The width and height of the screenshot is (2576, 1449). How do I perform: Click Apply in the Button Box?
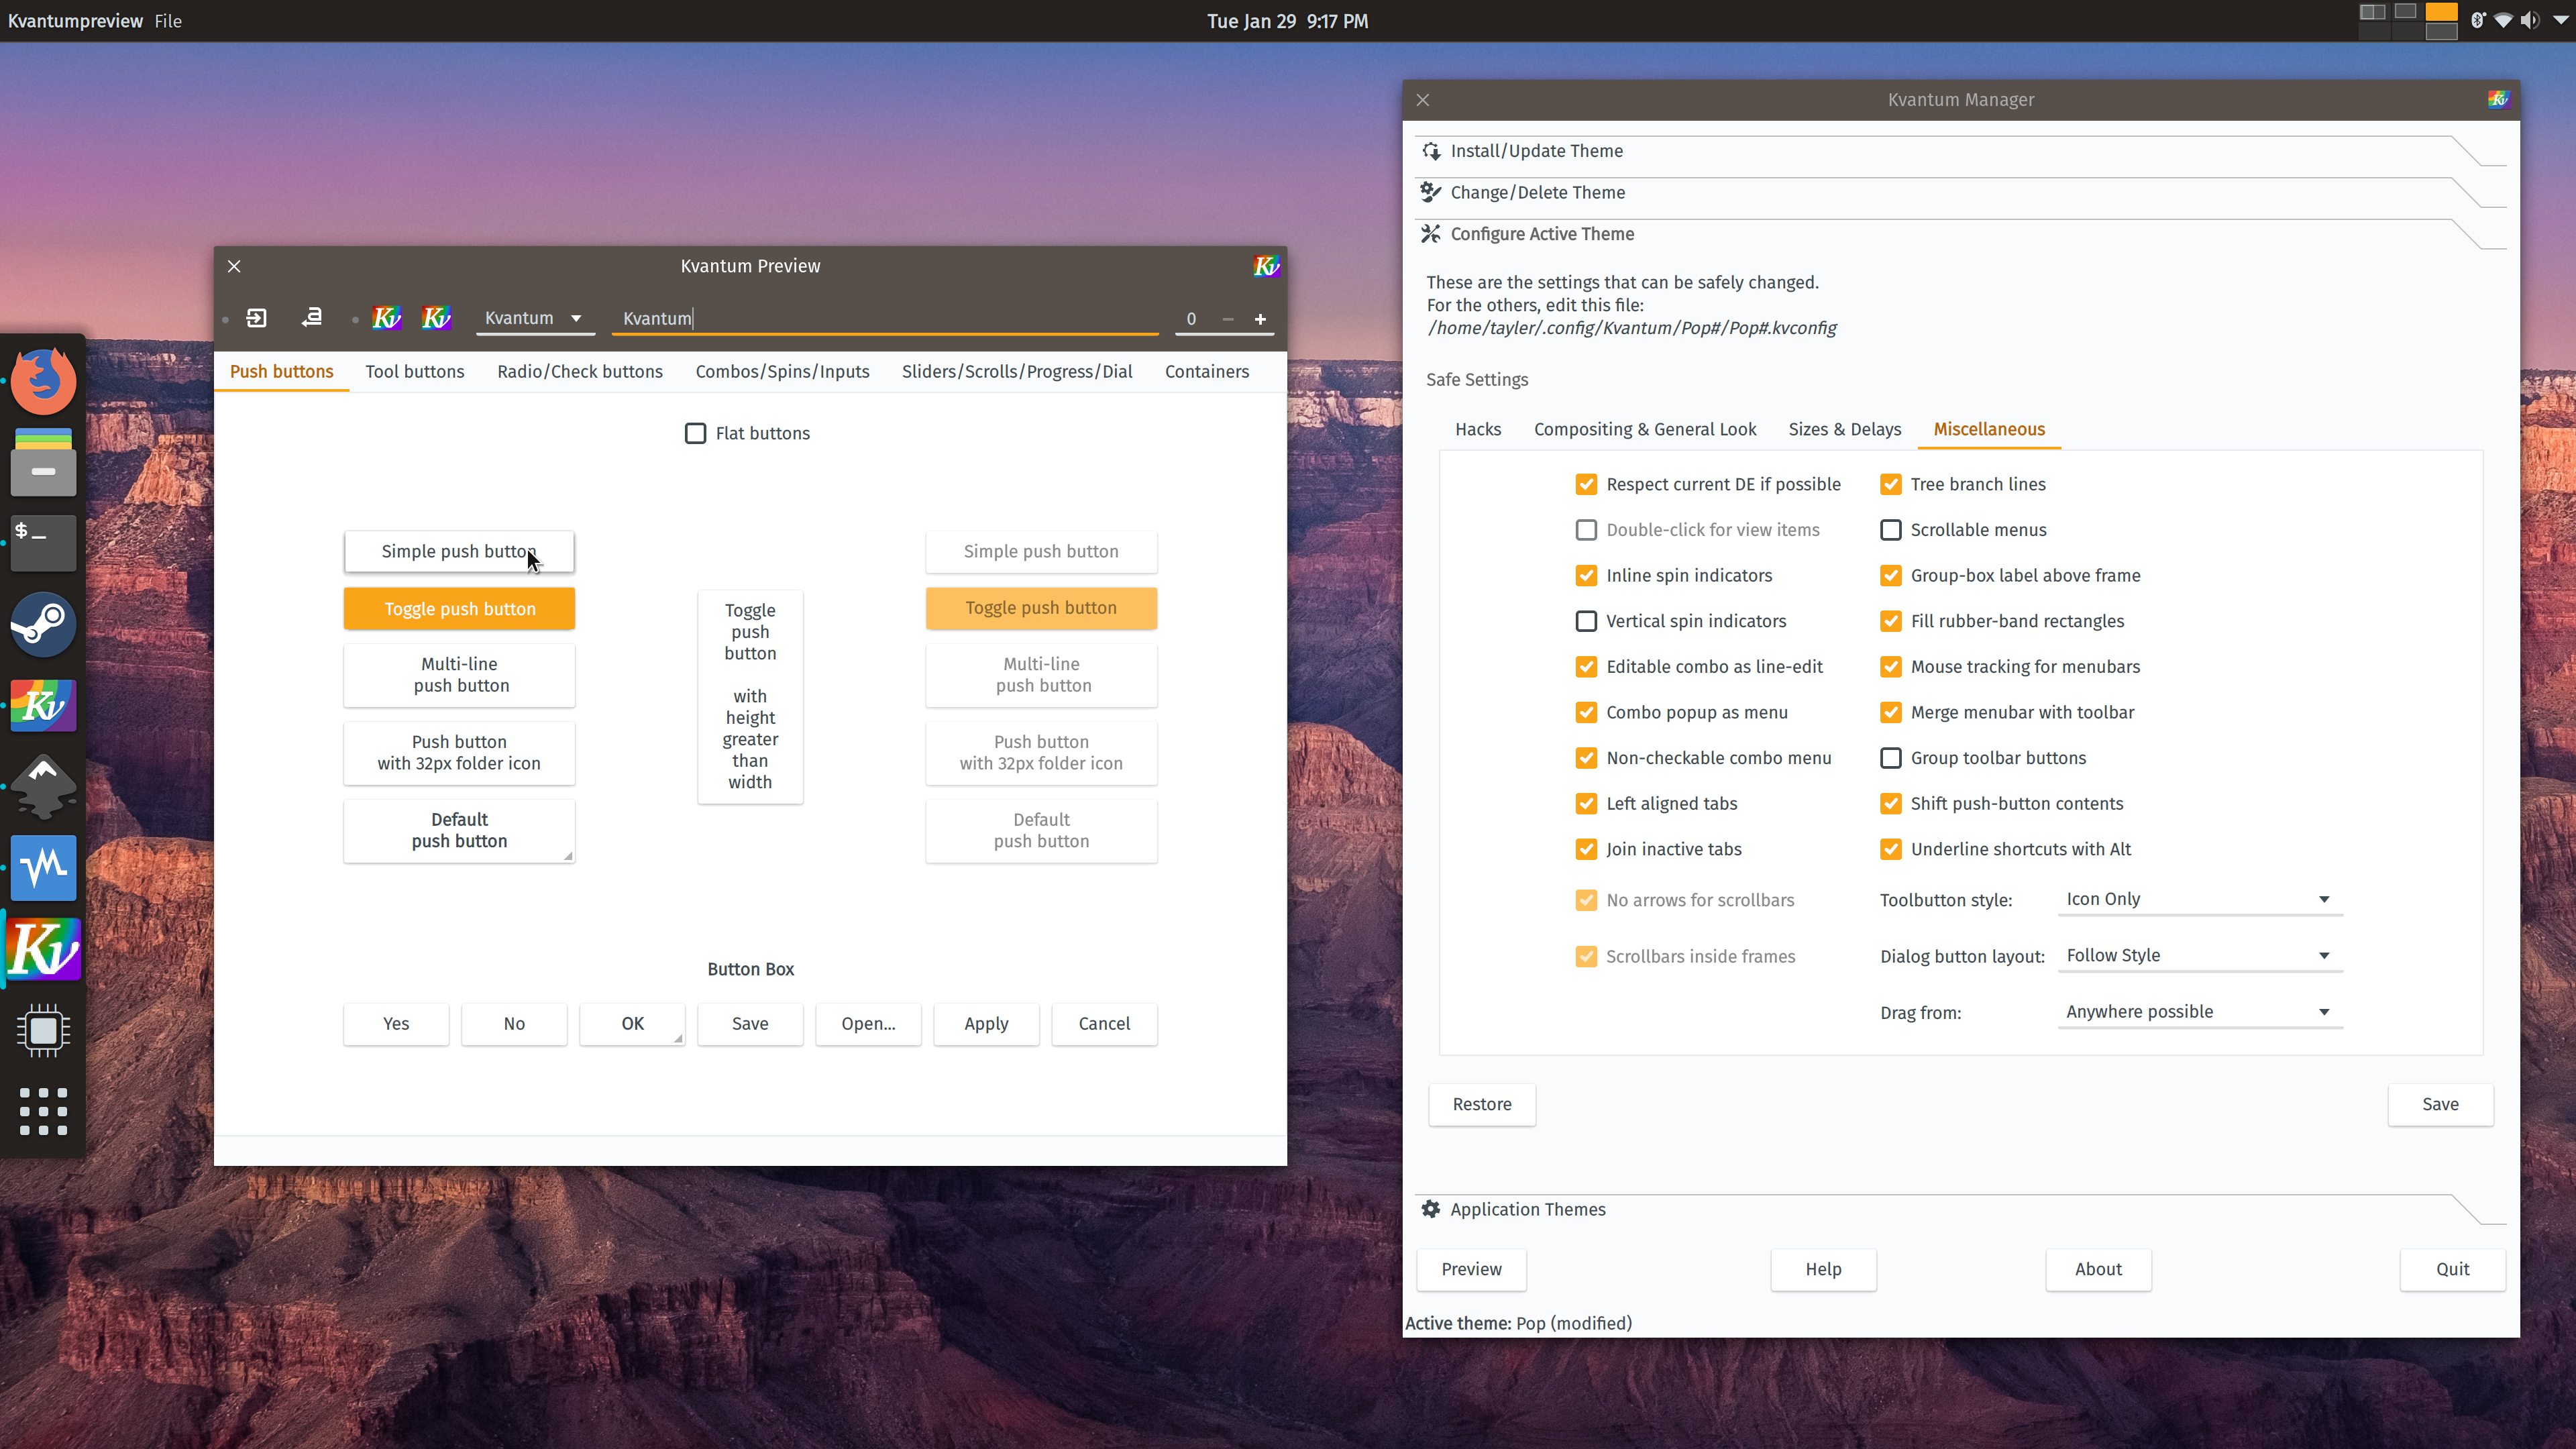(986, 1024)
